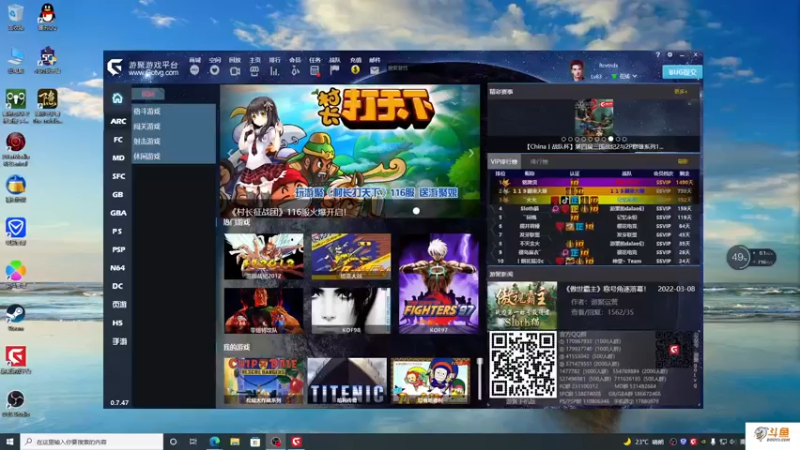This screenshot has height=450, width=800.
Task: Select the first carousel dot in 精彩赛事
Action: tap(563, 139)
